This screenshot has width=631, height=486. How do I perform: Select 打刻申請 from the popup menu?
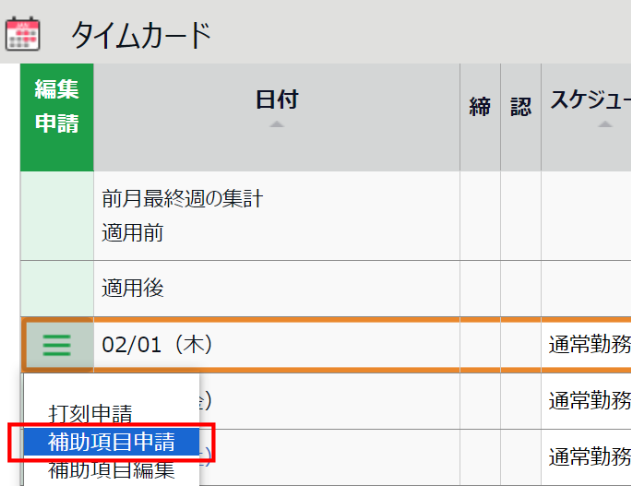[x=90, y=413]
